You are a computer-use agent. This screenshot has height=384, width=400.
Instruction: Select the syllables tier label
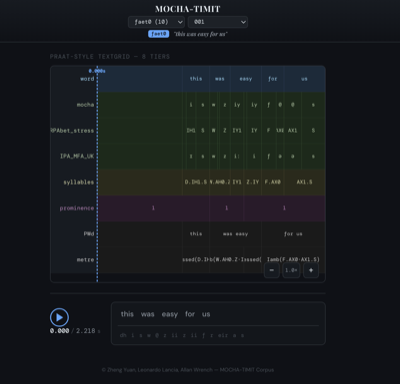coord(79,182)
